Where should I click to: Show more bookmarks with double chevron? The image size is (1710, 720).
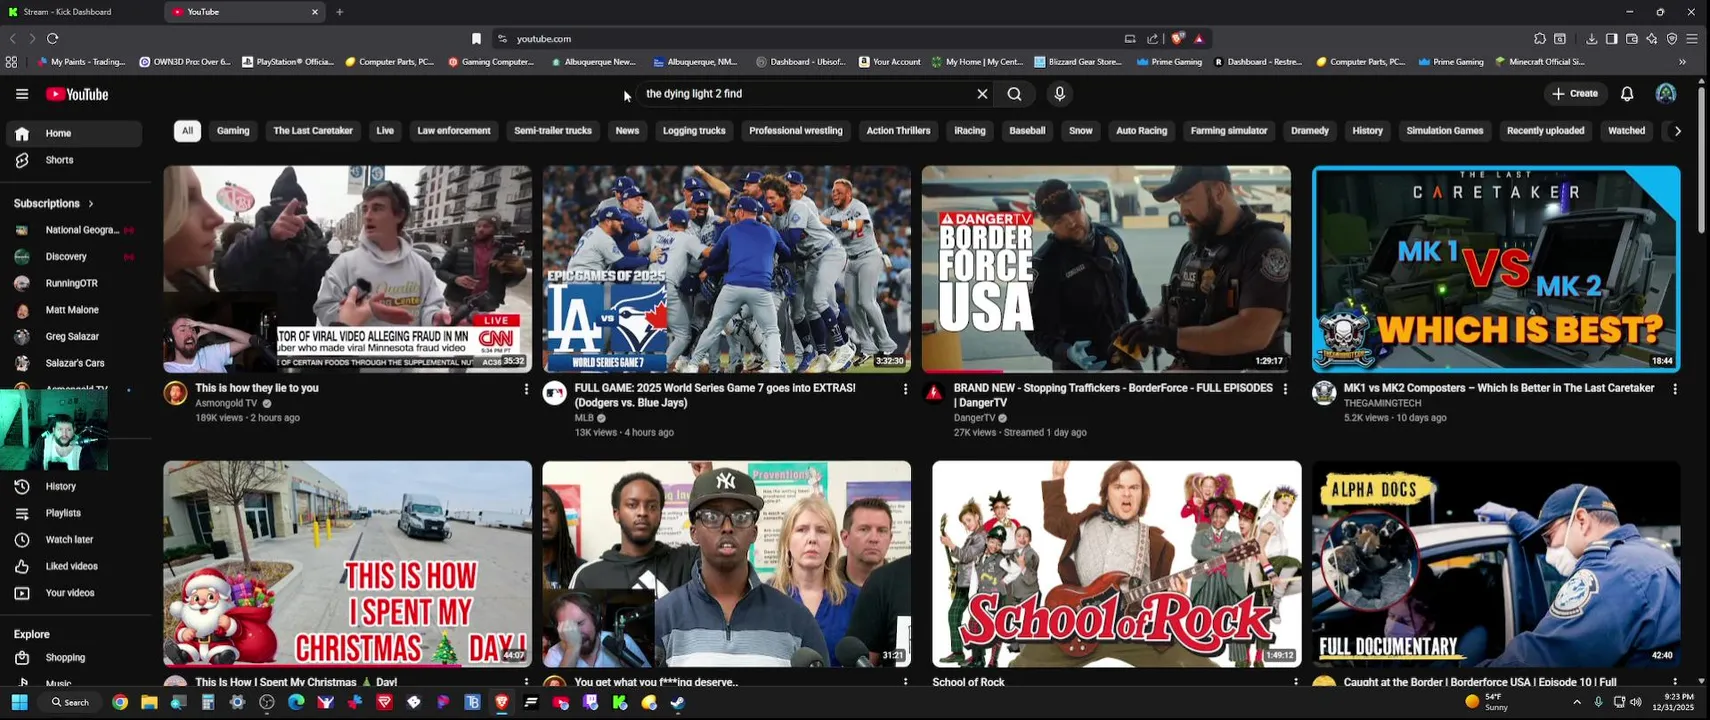point(1682,62)
